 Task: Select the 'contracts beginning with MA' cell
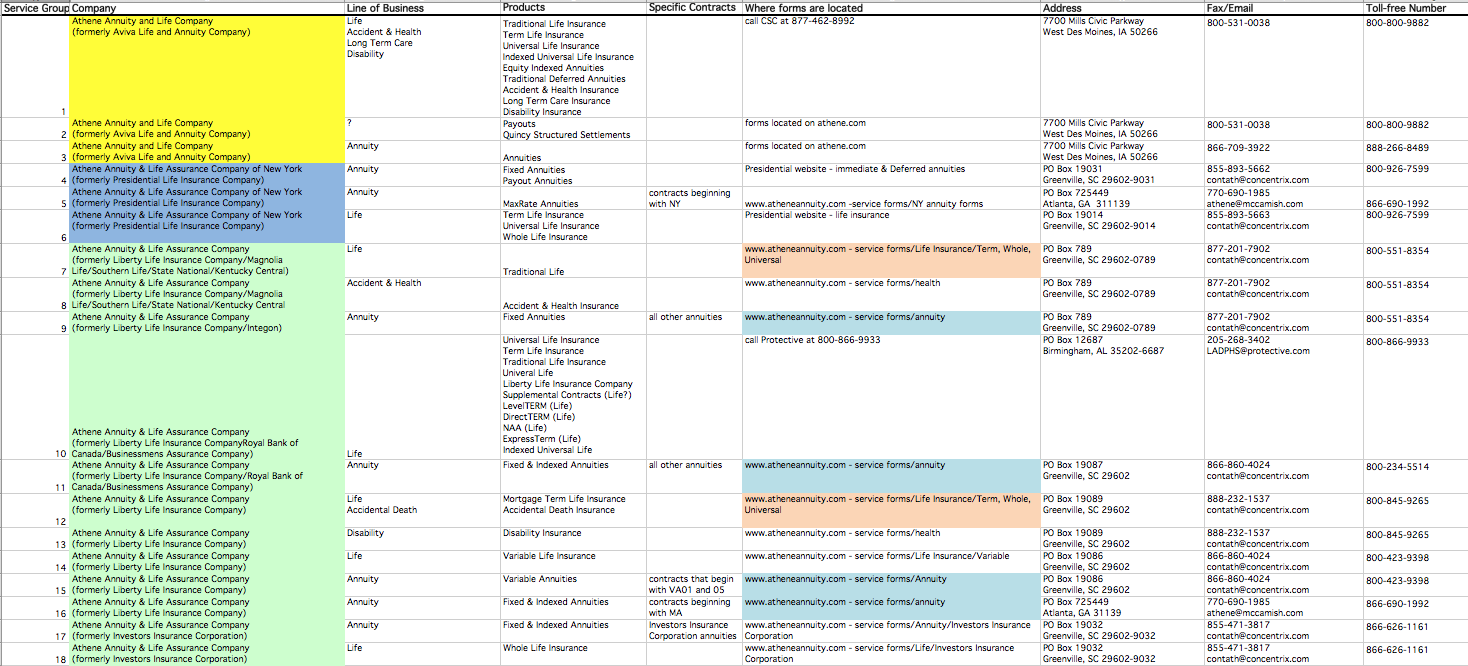tap(693, 607)
